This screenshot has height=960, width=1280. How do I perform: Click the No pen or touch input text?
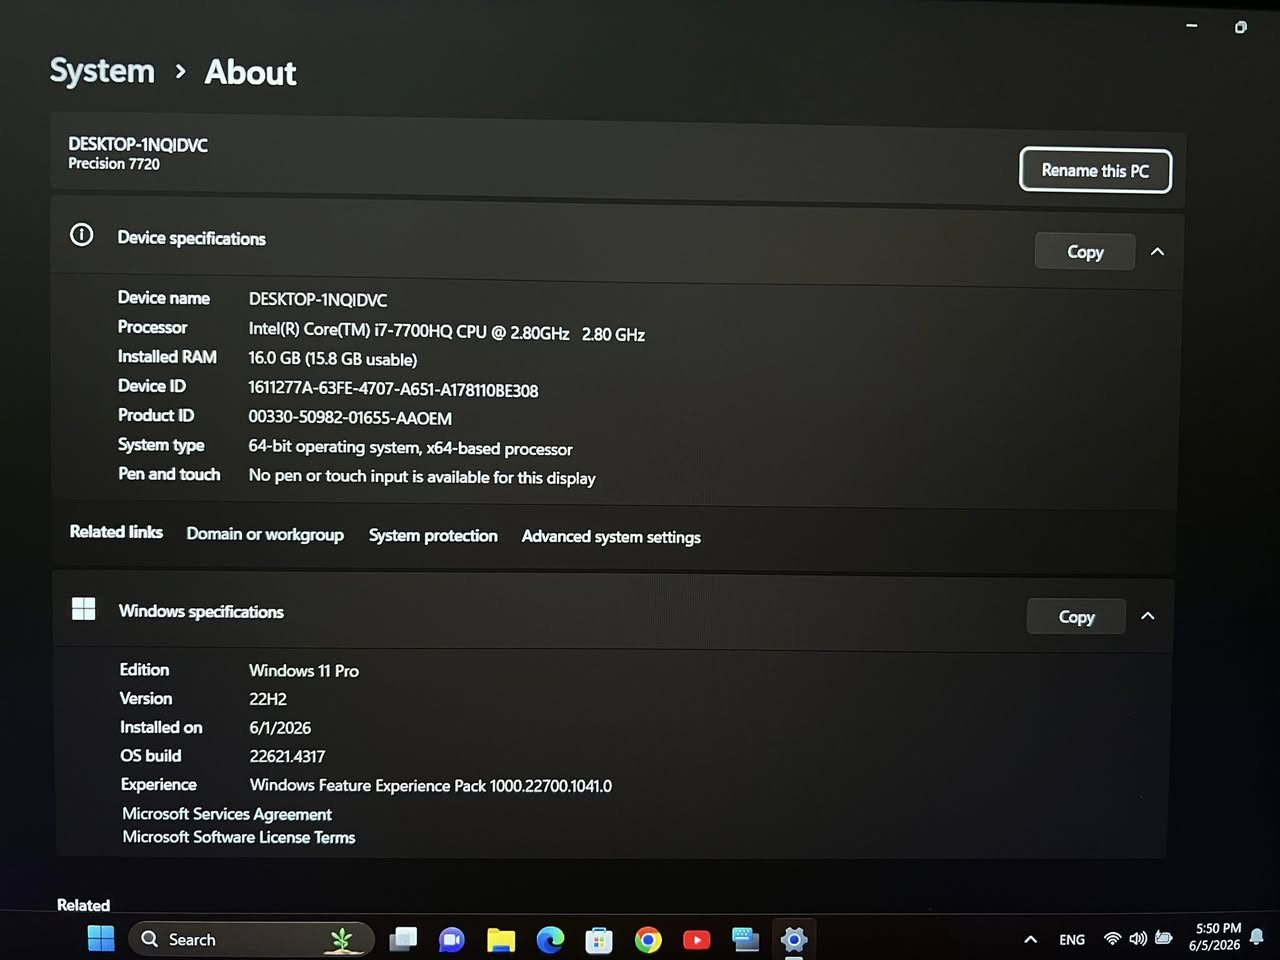(422, 477)
